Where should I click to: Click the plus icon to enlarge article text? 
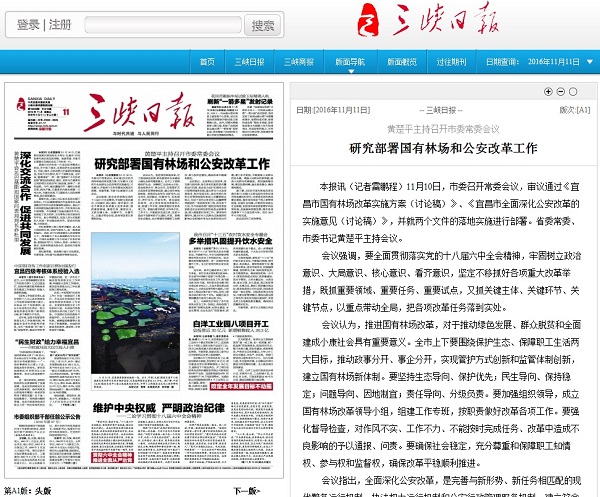pos(547,92)
